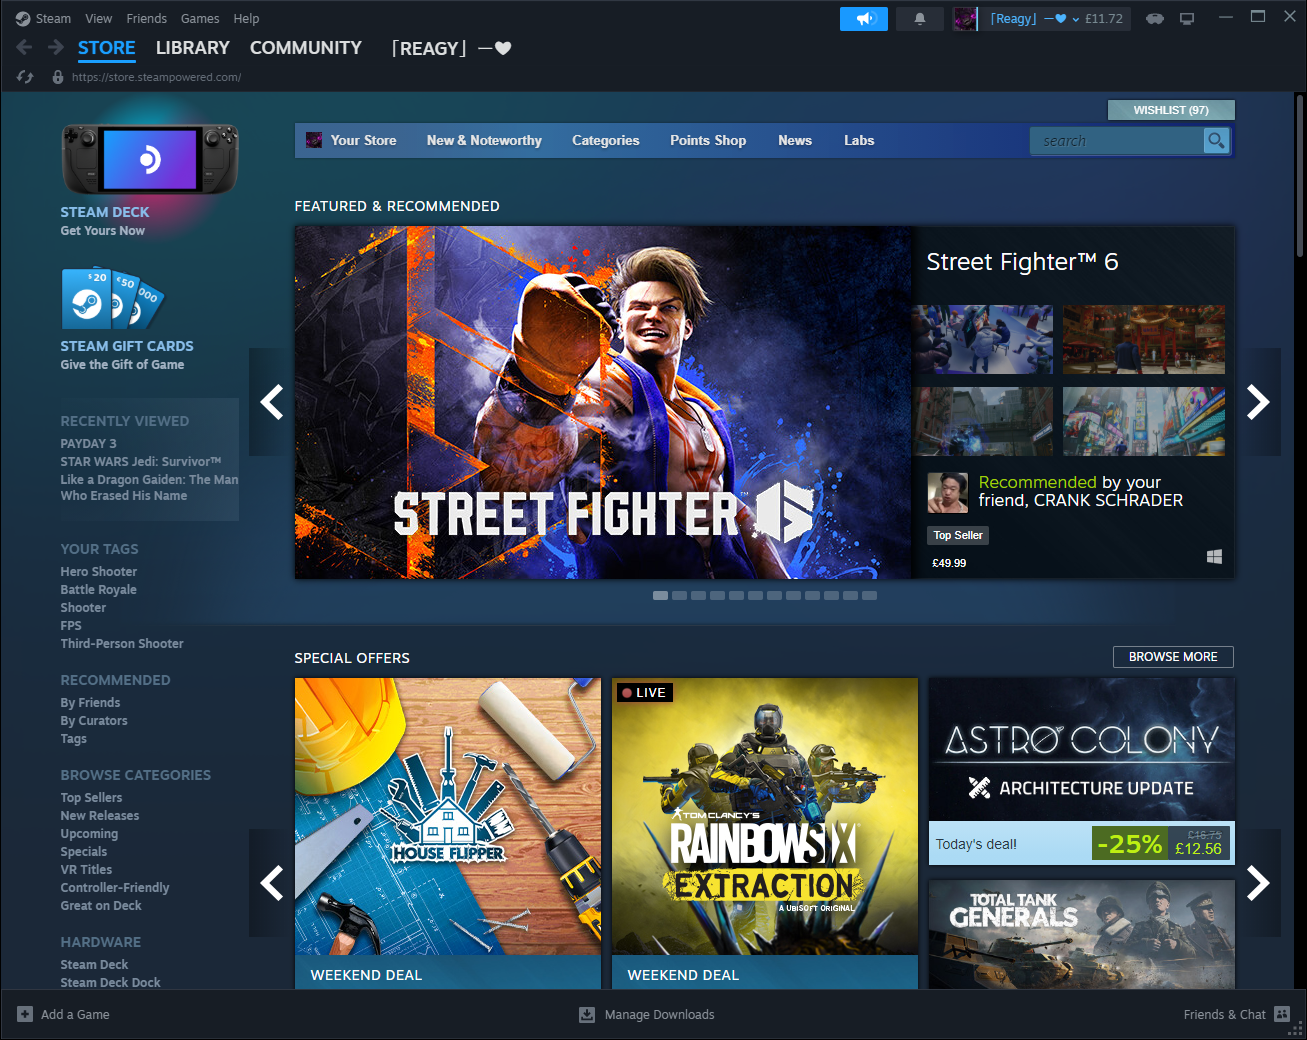Click the Reagy profile avatar icon

click(x=964, y=18)
